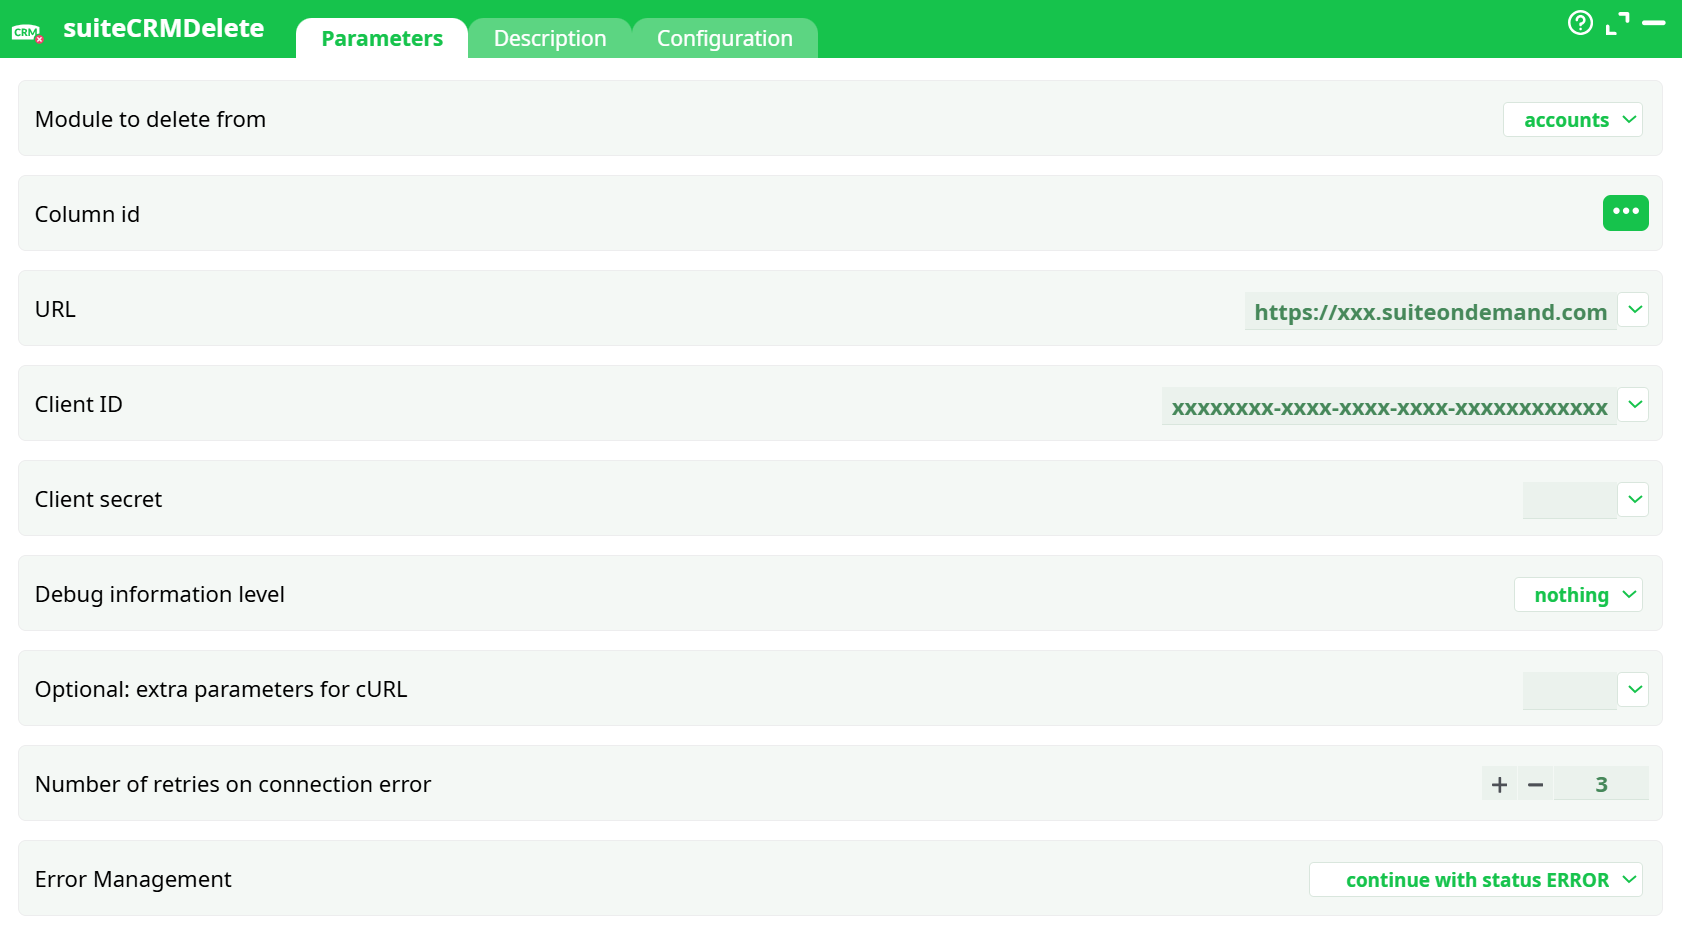
Task: Expand the URL dropdown chevron
Action: tap(1634, 310)
